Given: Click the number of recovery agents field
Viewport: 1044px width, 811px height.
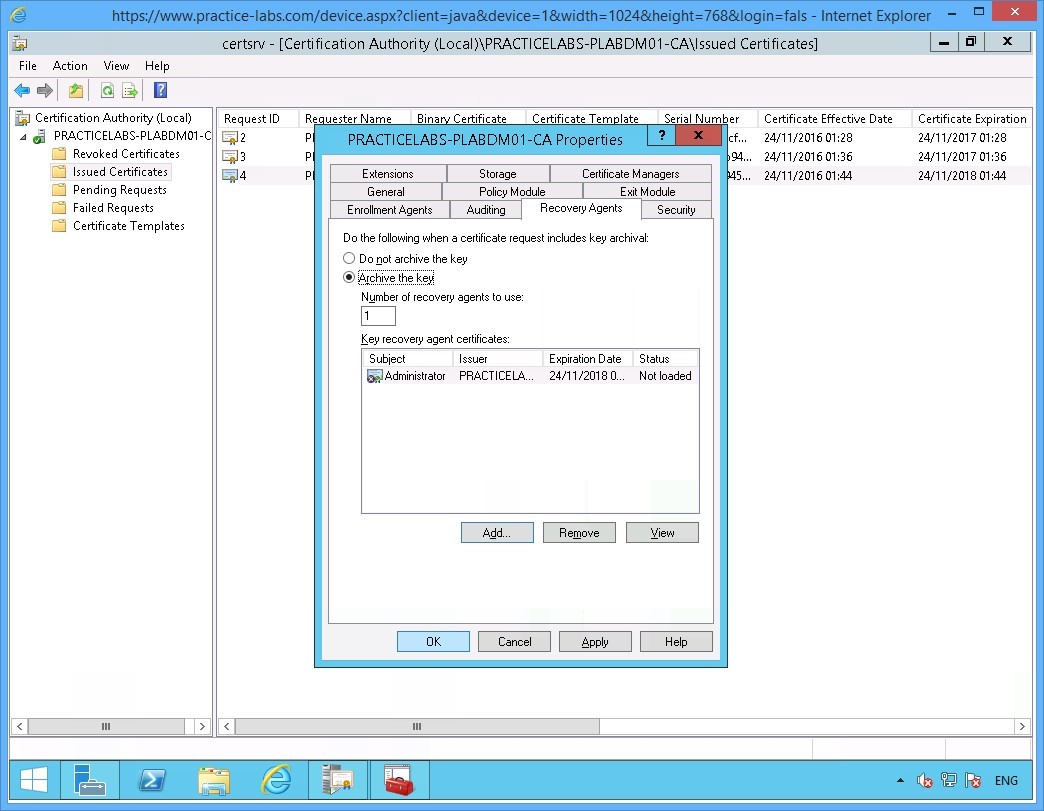Looking at the screenshot, I should point(377,315).
